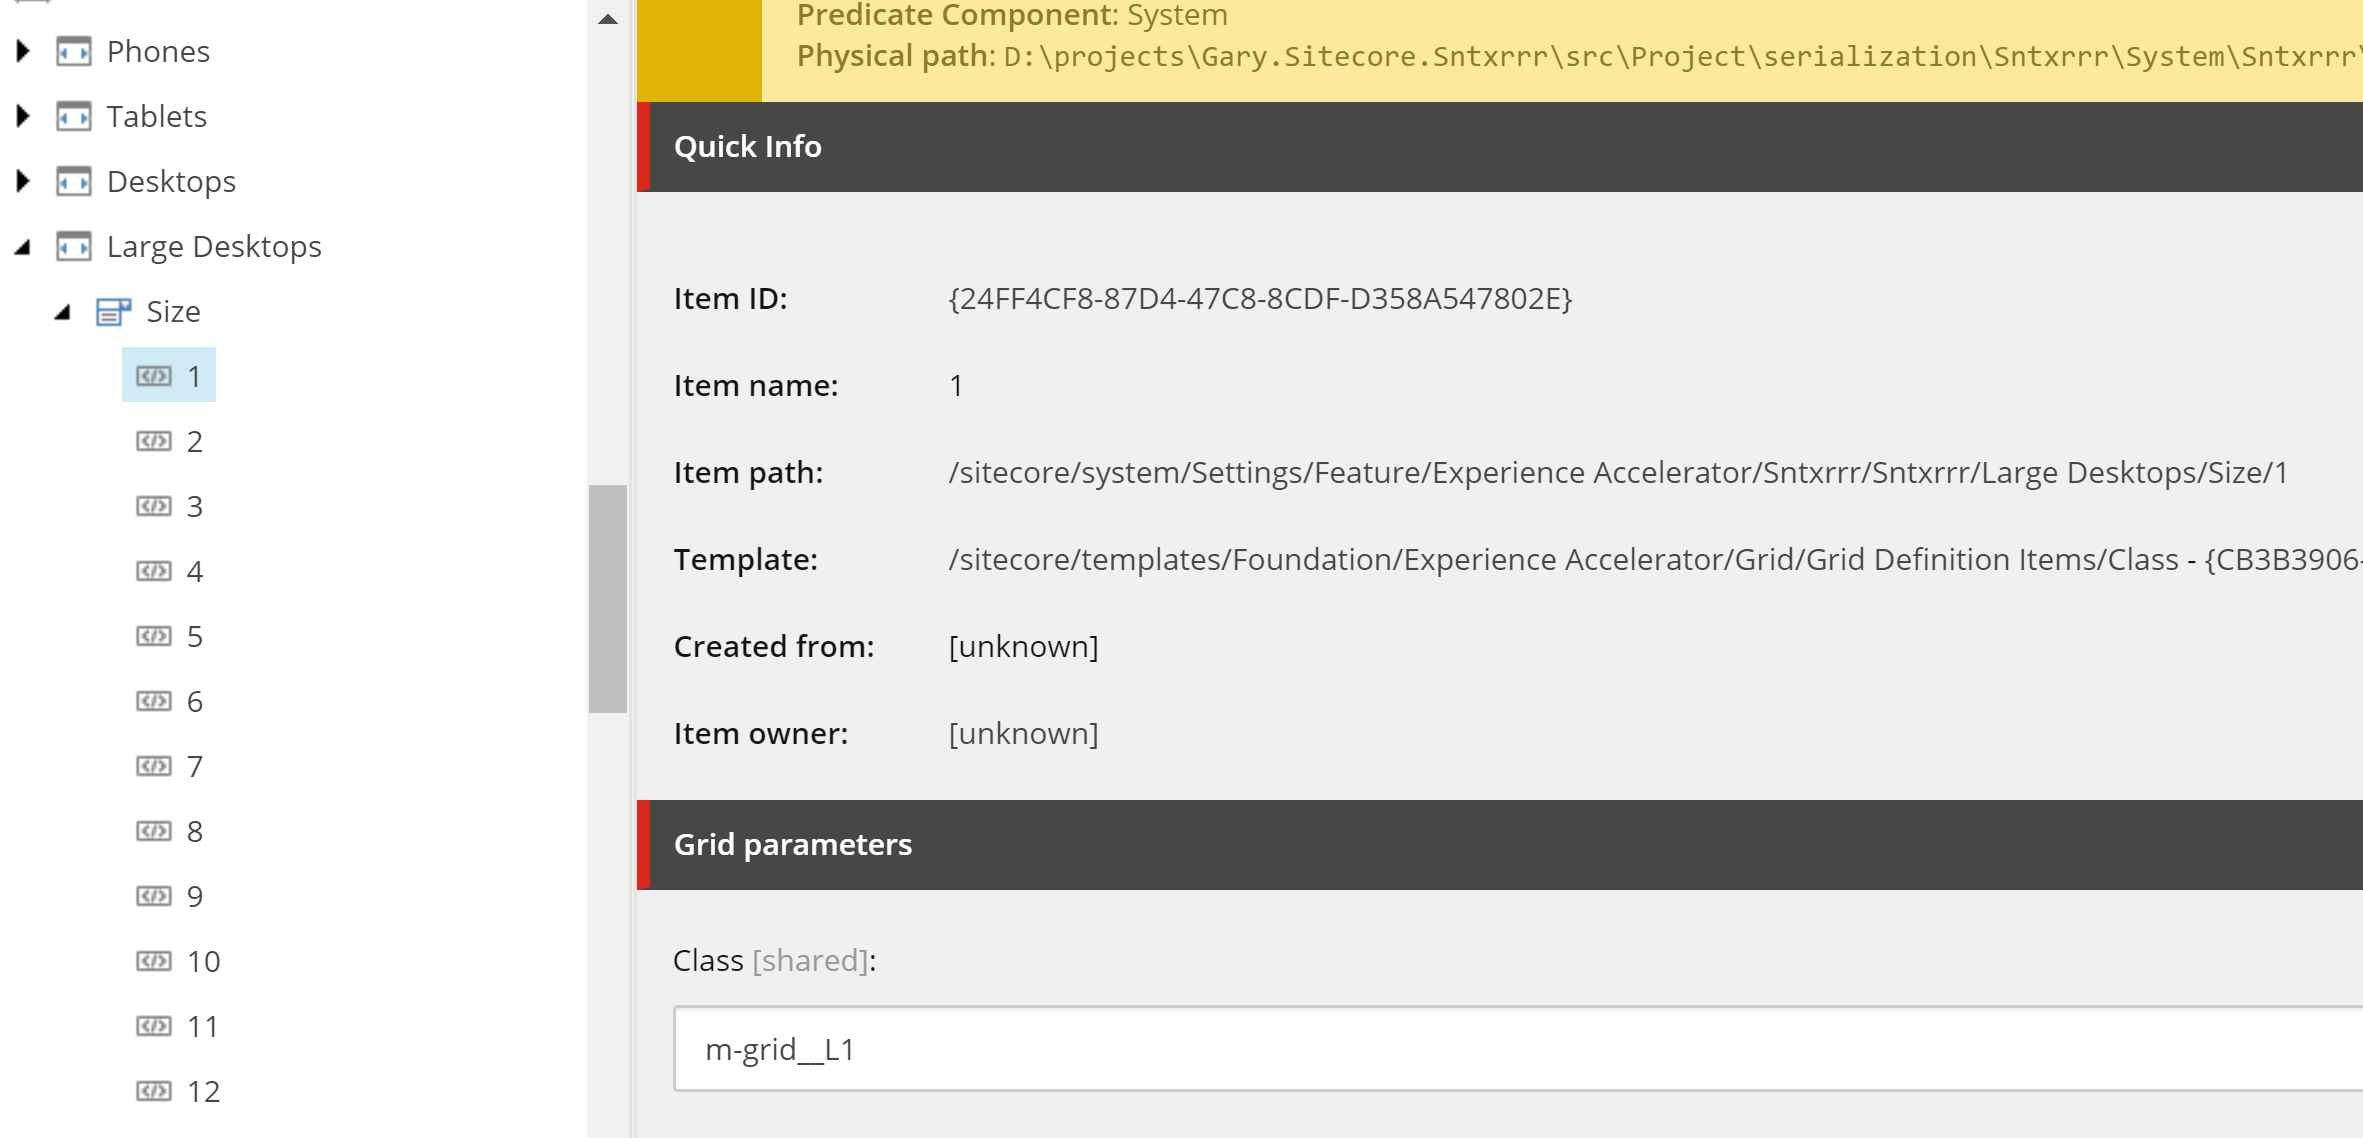Screen dimensions: 2363x1138
Task: Click the tree scrollbar up arrow
Action: pos(608,18)
